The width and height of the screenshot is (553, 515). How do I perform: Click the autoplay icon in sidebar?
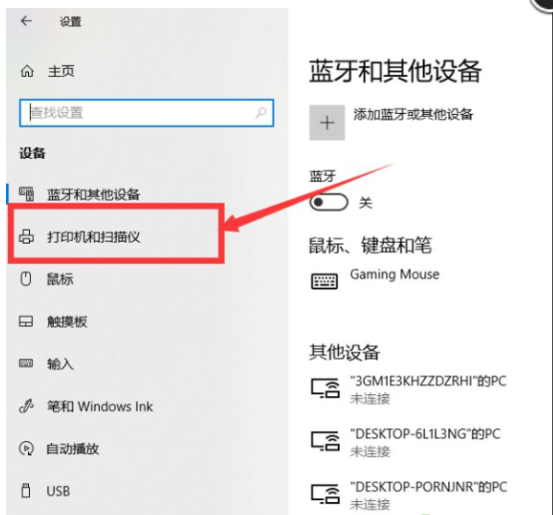click(x=26, y=448)
